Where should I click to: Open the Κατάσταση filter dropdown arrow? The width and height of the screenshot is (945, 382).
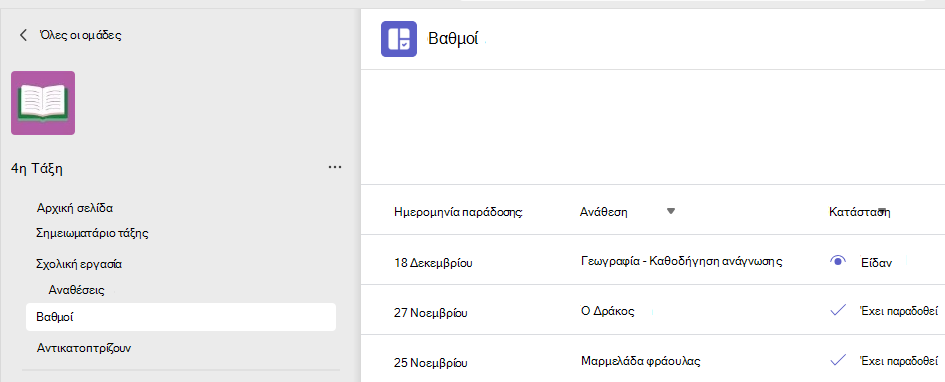pos(882,211)
